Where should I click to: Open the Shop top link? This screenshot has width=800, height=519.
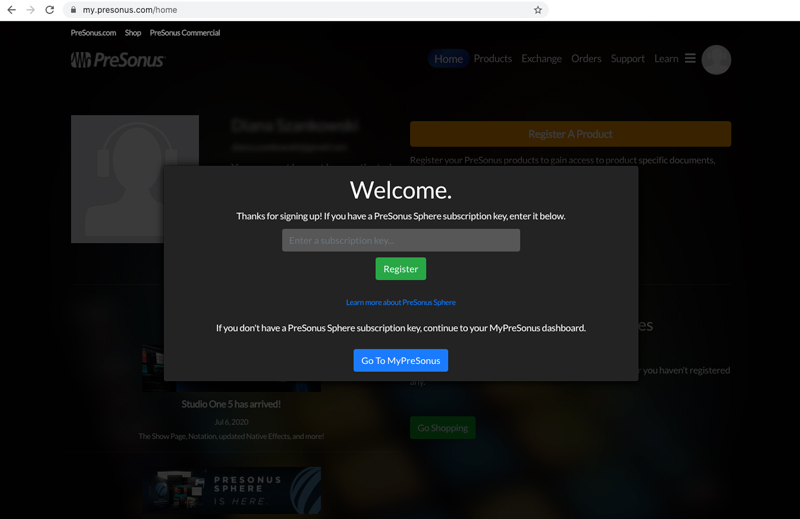(x=133, y=33)
